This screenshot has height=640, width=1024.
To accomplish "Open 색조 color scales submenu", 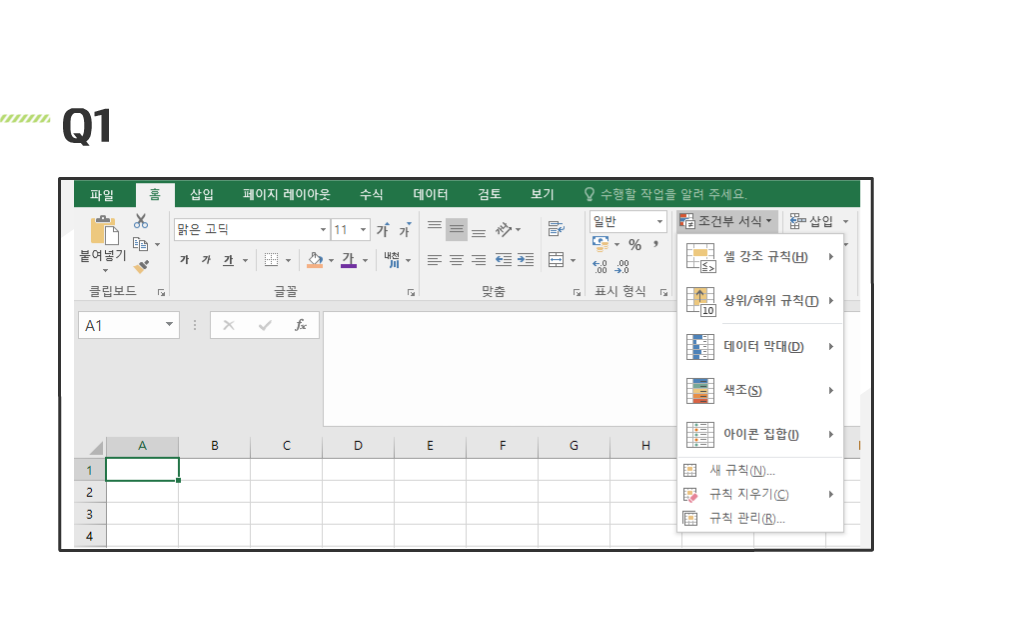I will click(x=760, y=391).
